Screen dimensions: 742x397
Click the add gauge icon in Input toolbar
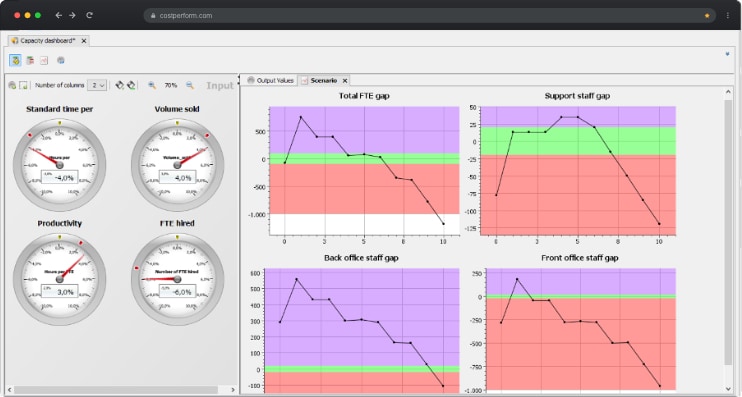12,85
